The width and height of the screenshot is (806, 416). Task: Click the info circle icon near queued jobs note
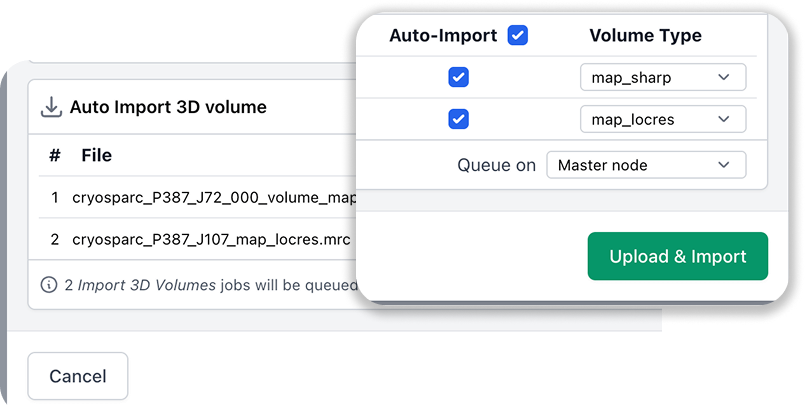[49, 284]
